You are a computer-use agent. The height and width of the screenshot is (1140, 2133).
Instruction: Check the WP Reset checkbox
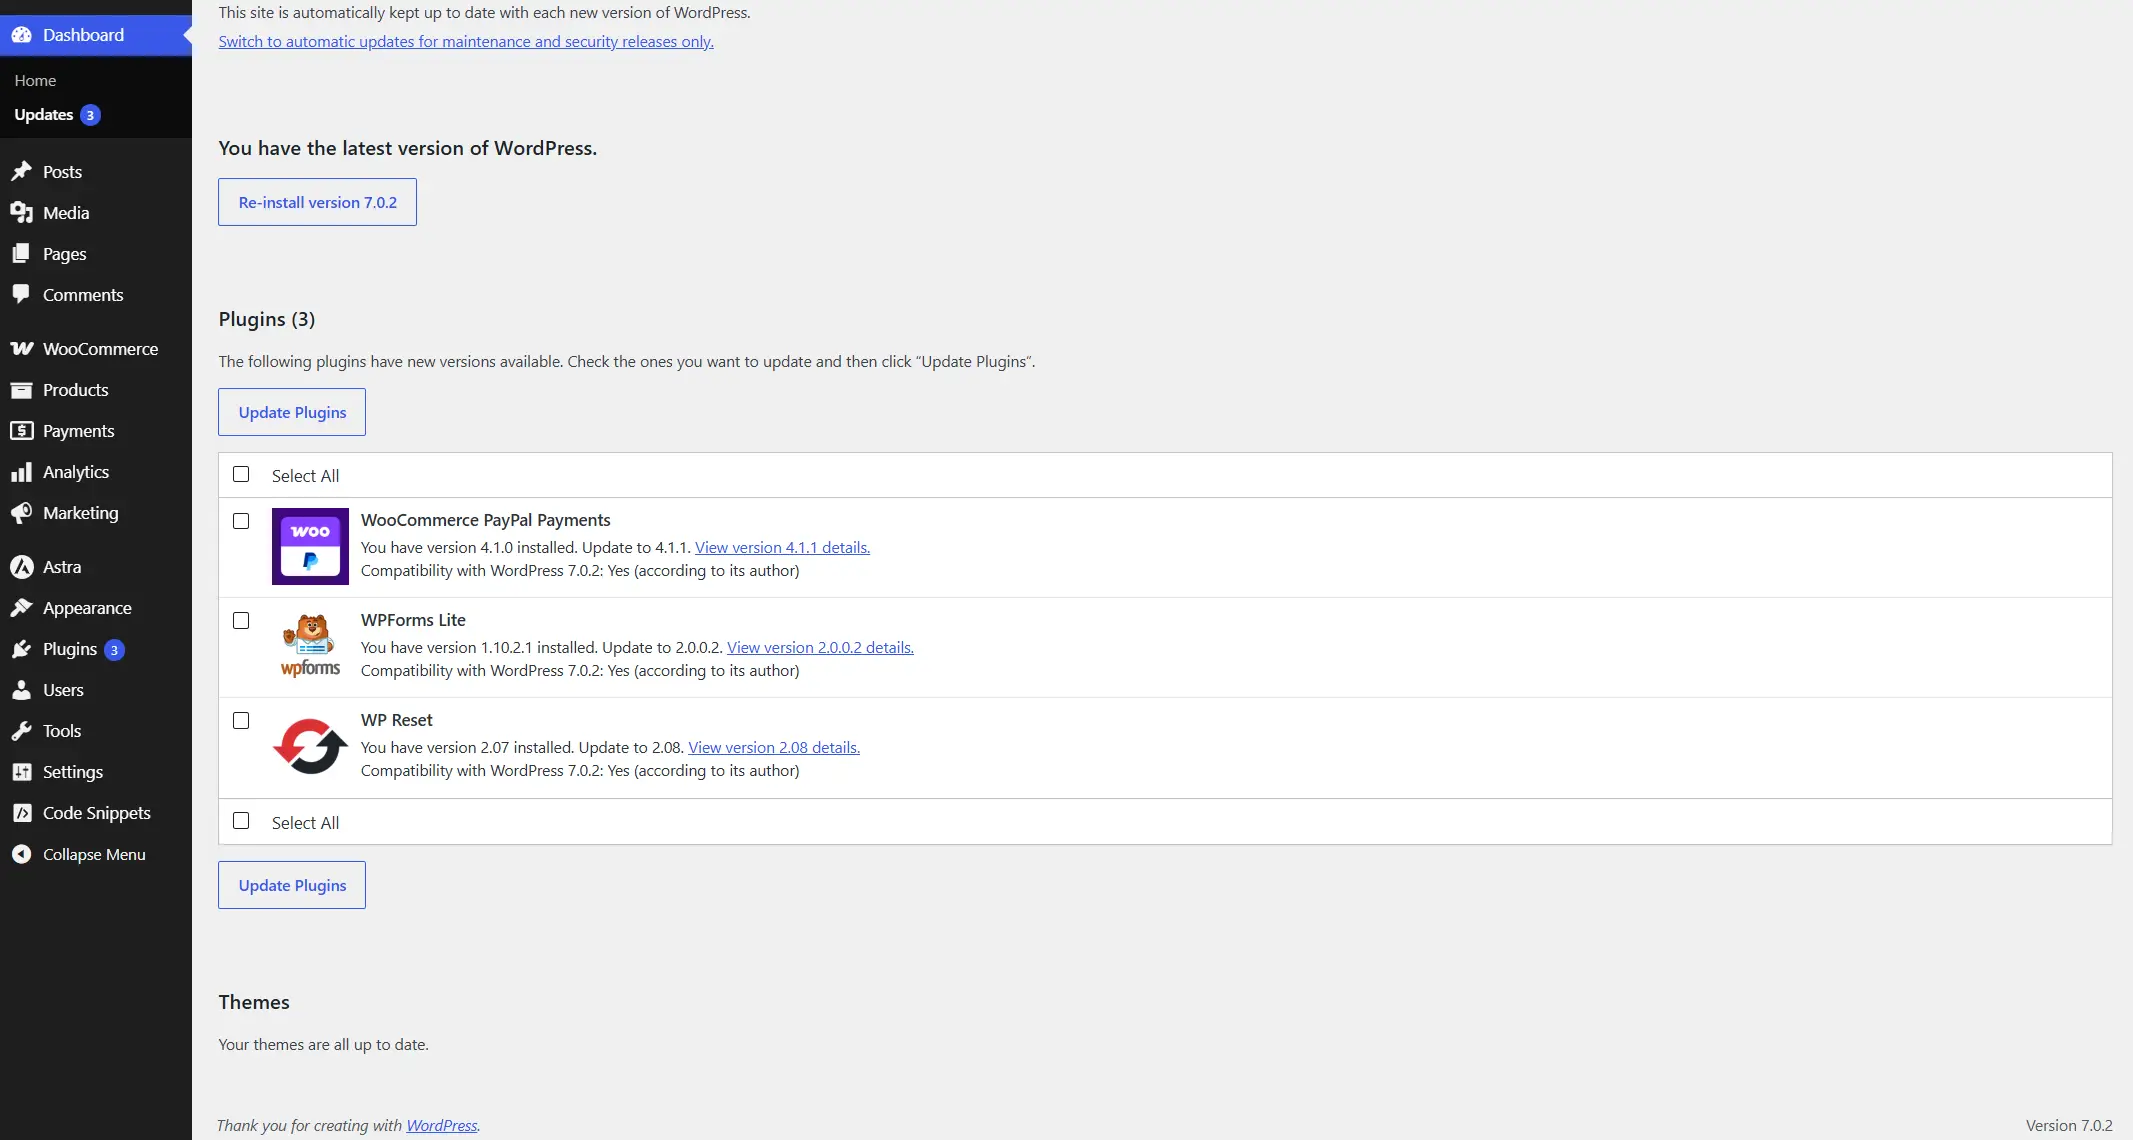(x=241, y=721)
